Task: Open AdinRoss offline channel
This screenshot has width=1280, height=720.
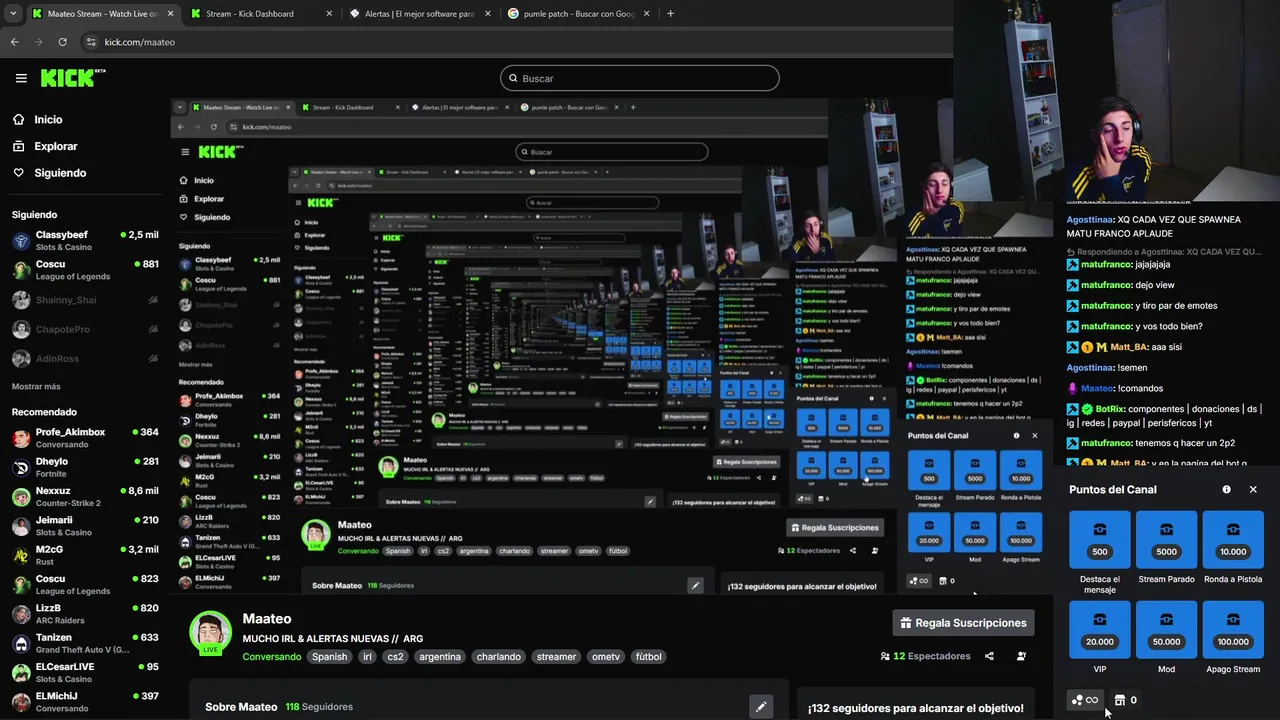Action: point(85,358)
